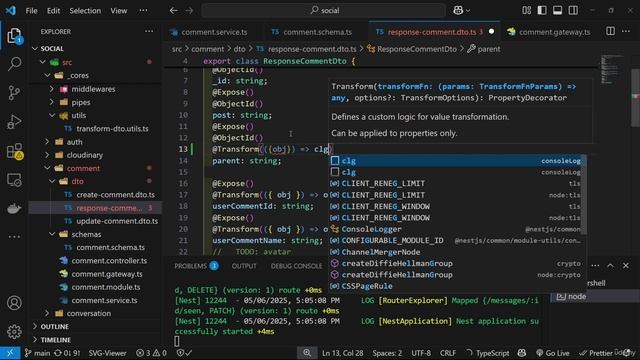The width and height of the screenshot is (640, 360).
Task: Click the zoom magnifier in status bar
Action: pyautogui.click(x=307, y=353)
